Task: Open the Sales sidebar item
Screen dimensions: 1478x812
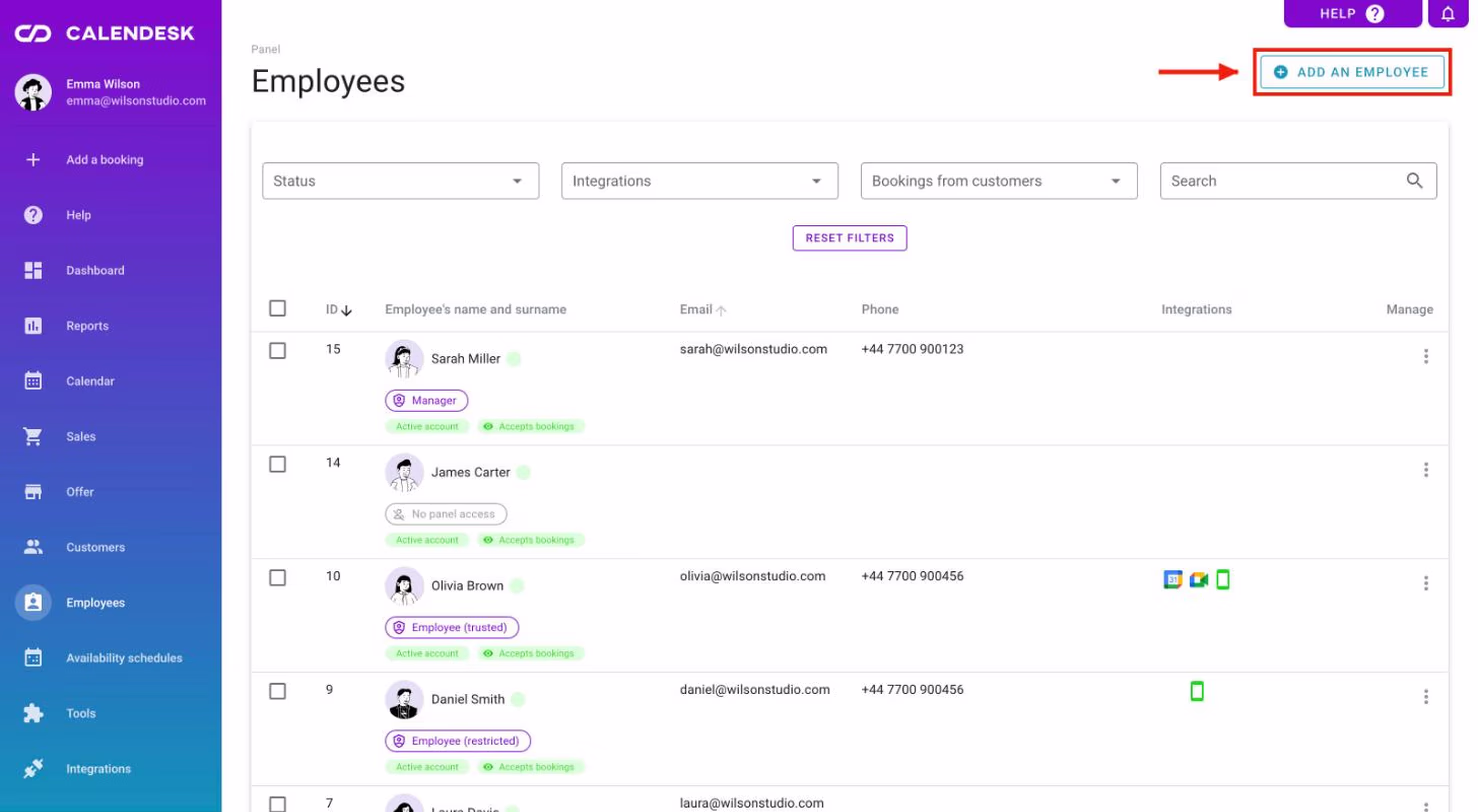Action: click(x=110, y=436)
